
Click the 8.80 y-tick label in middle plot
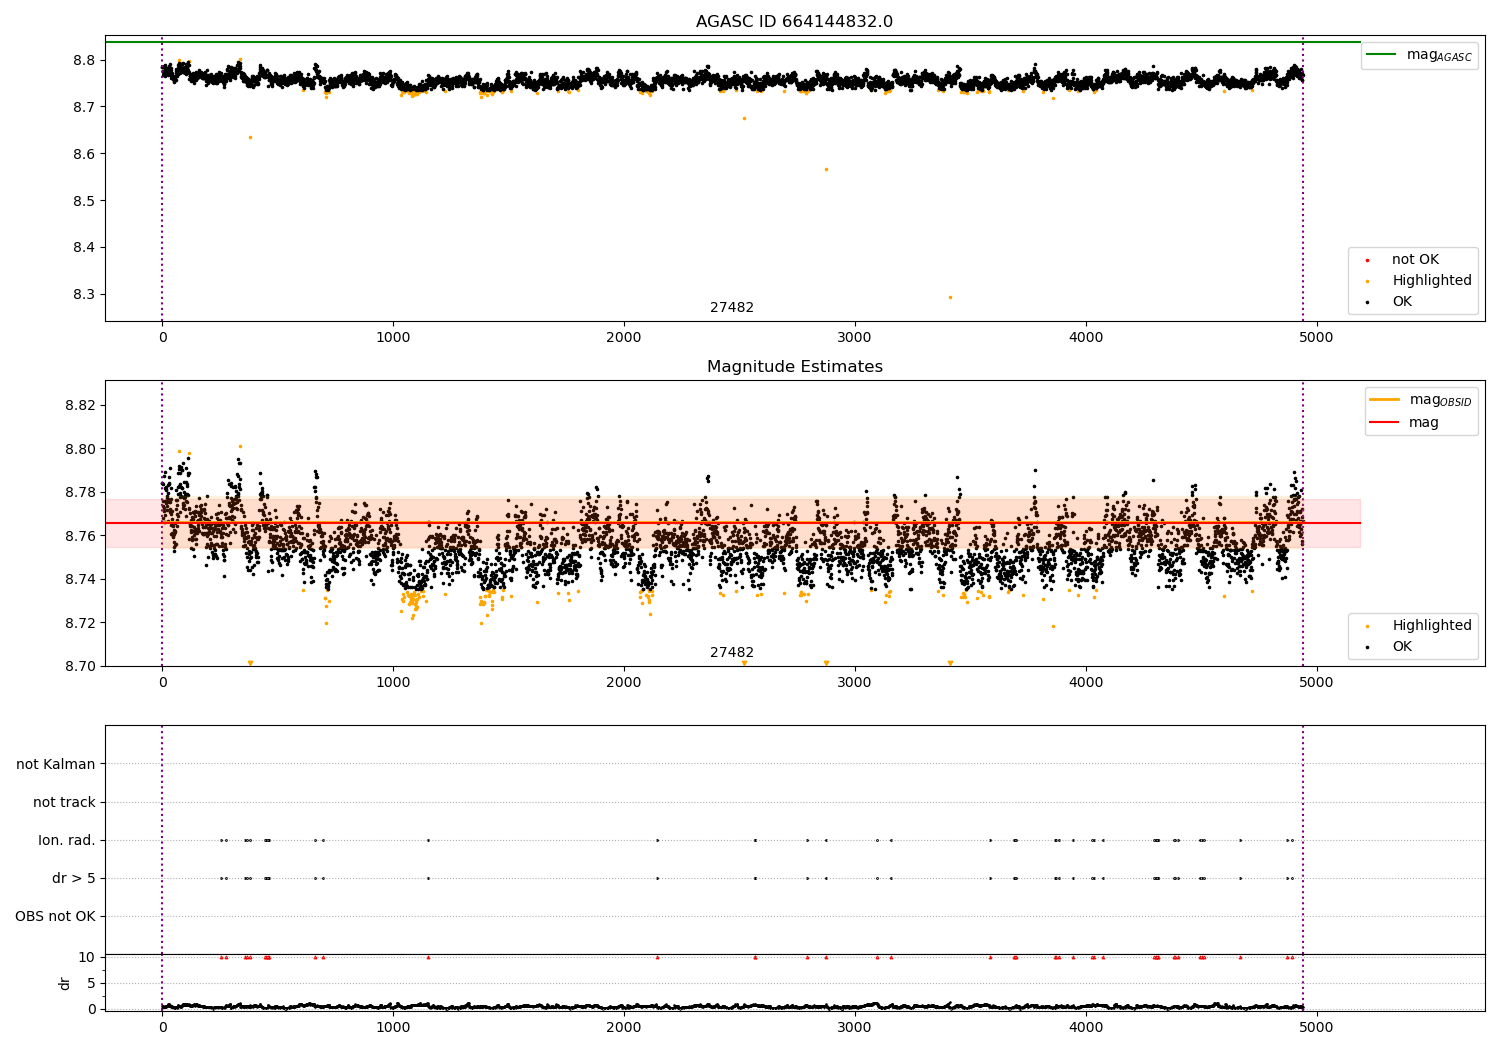click(80, 449)
